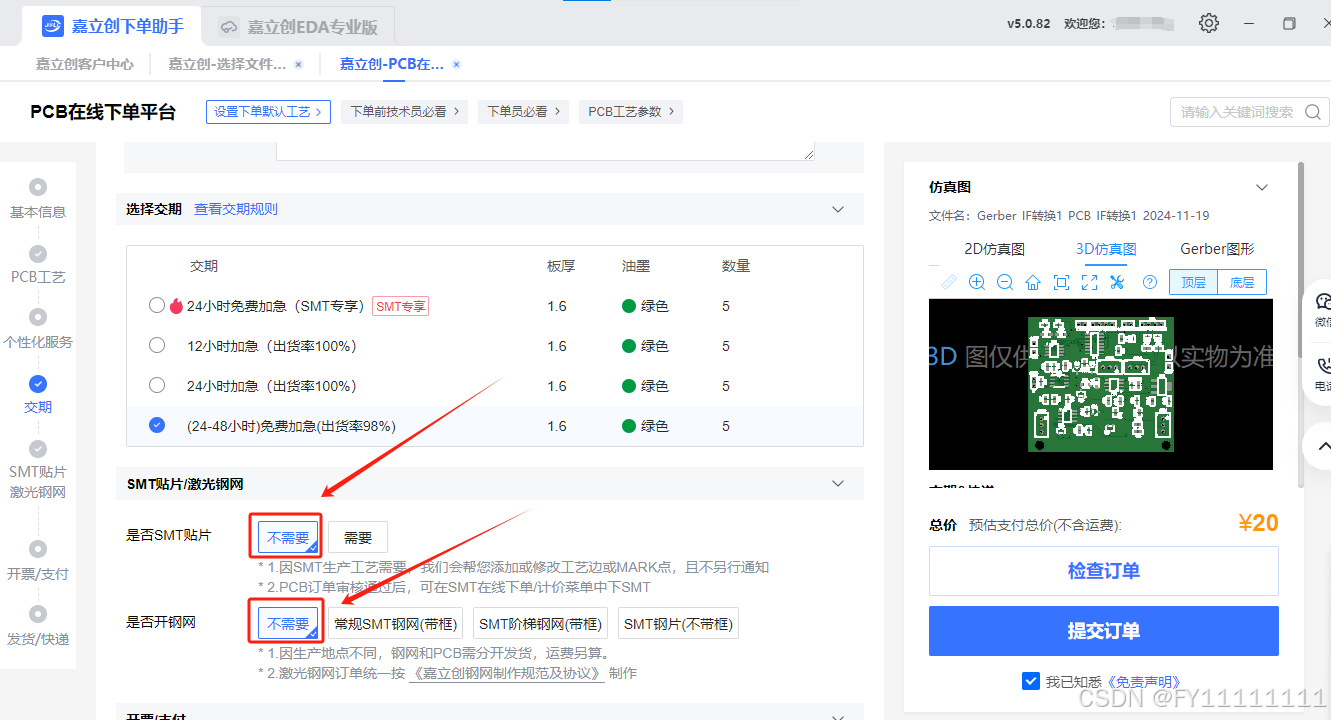Reset simulation view with the home icon
This screenshot has width=1331, height=720.
(1033, 282)
